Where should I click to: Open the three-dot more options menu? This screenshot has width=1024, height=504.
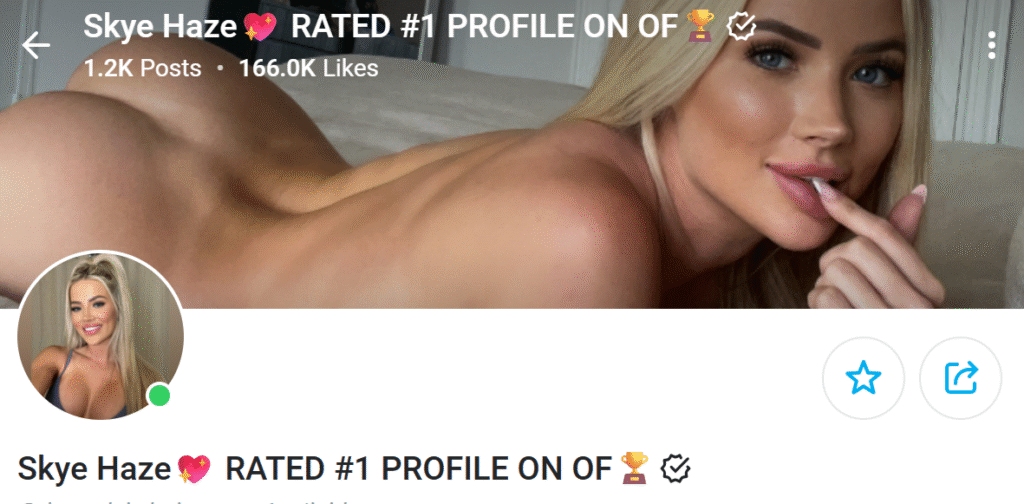[991, 45]
